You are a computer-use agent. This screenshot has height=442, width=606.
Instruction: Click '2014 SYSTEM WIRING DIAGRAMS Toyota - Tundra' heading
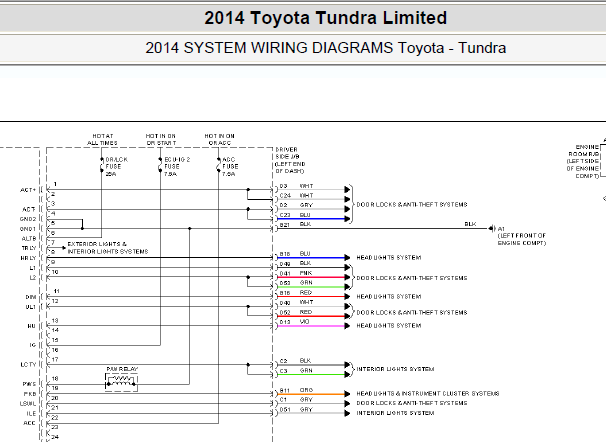click(x=325, y=48)
